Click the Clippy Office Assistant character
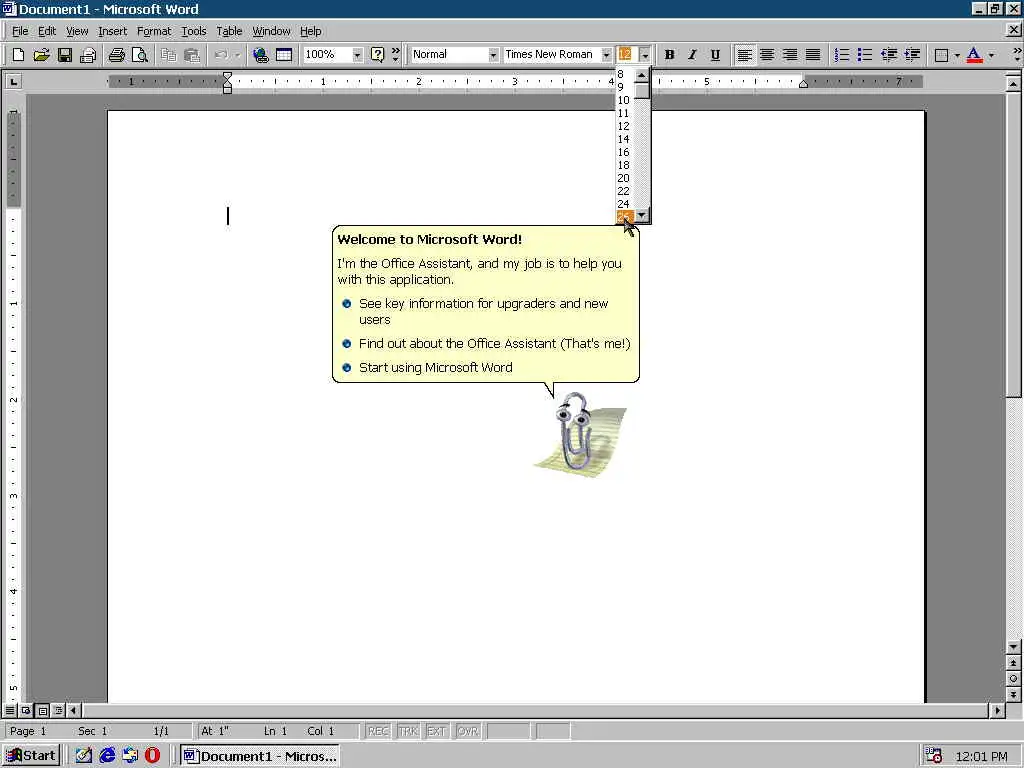 tap(578, 434)
